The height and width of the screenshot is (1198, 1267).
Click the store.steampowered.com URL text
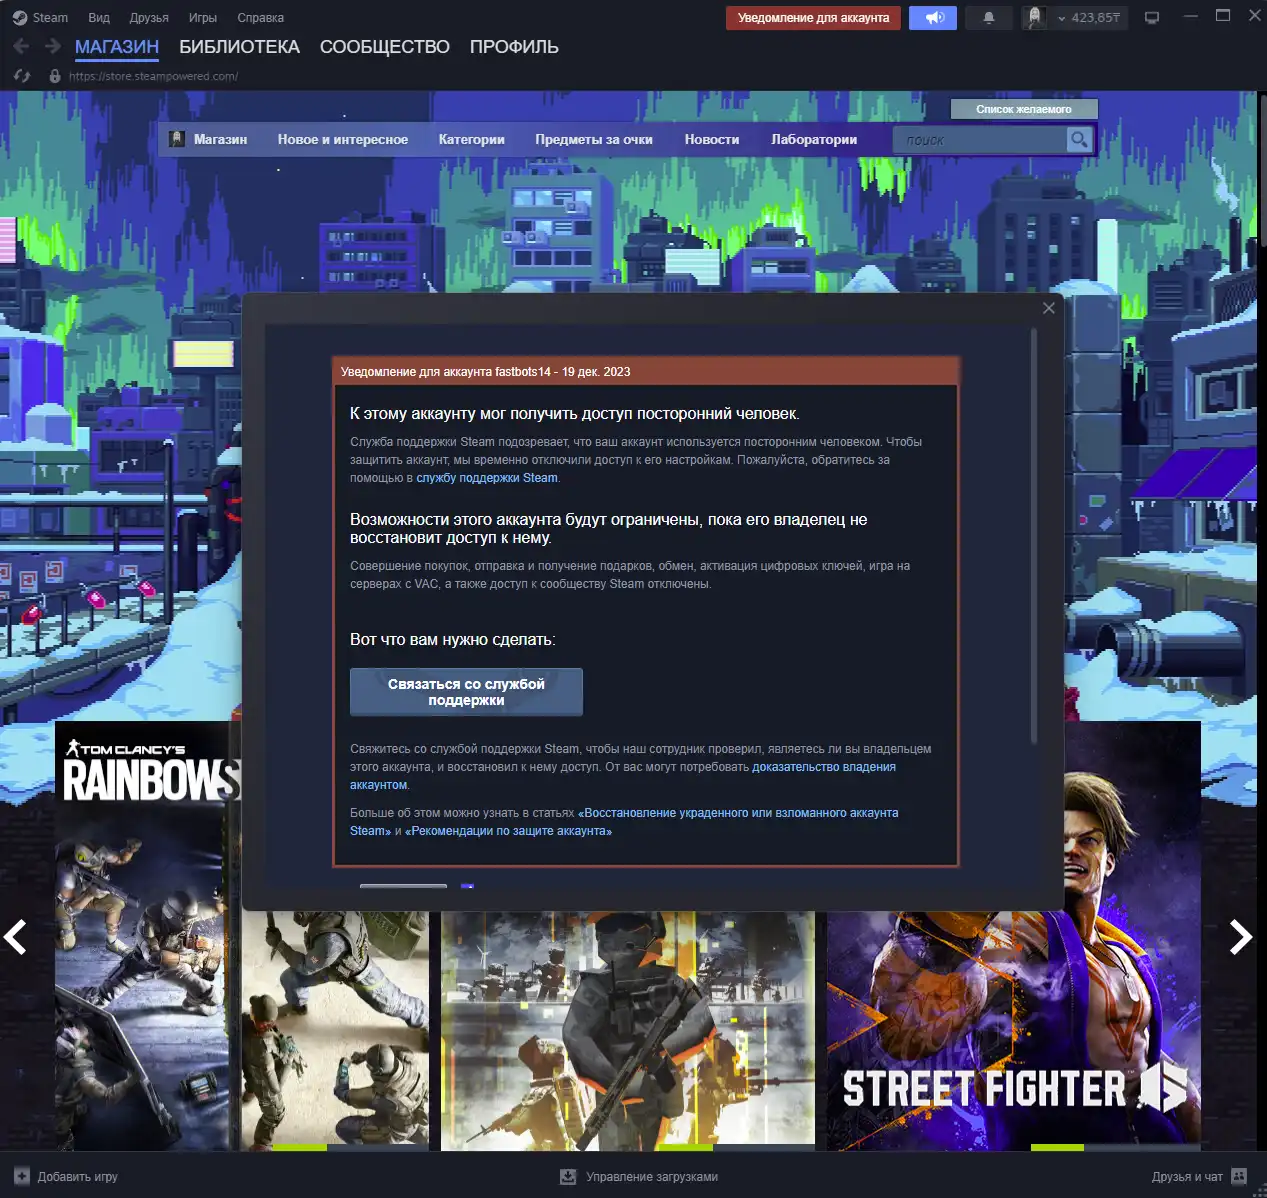[x=153, y=76]
